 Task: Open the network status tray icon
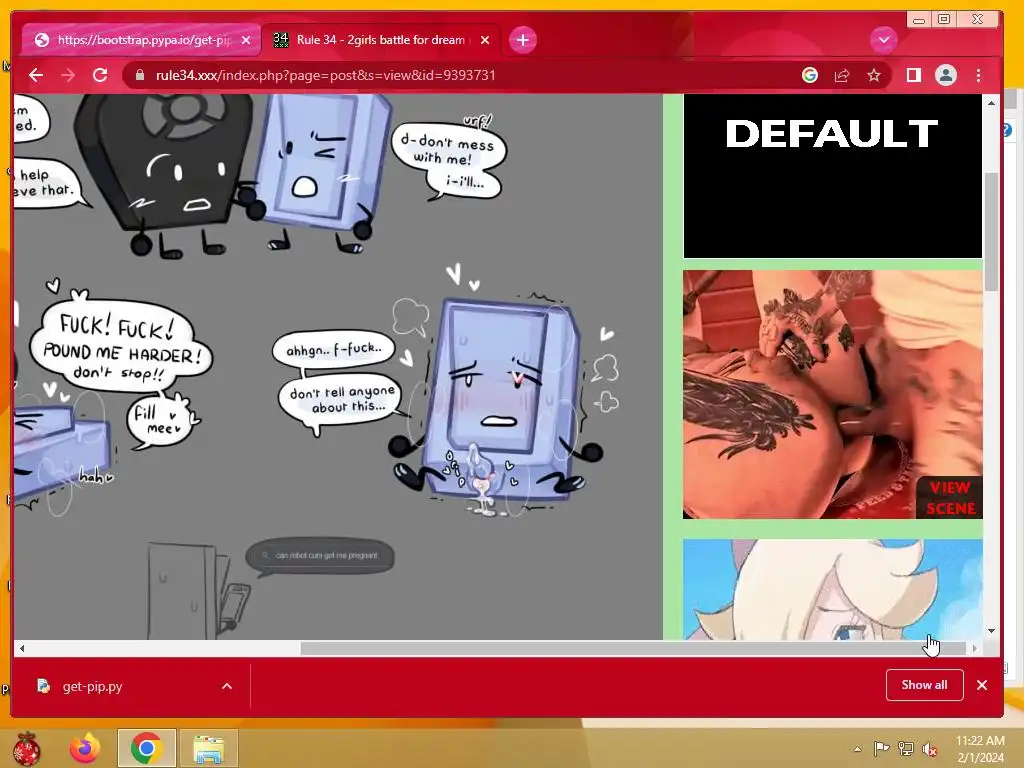pos(906,749)
